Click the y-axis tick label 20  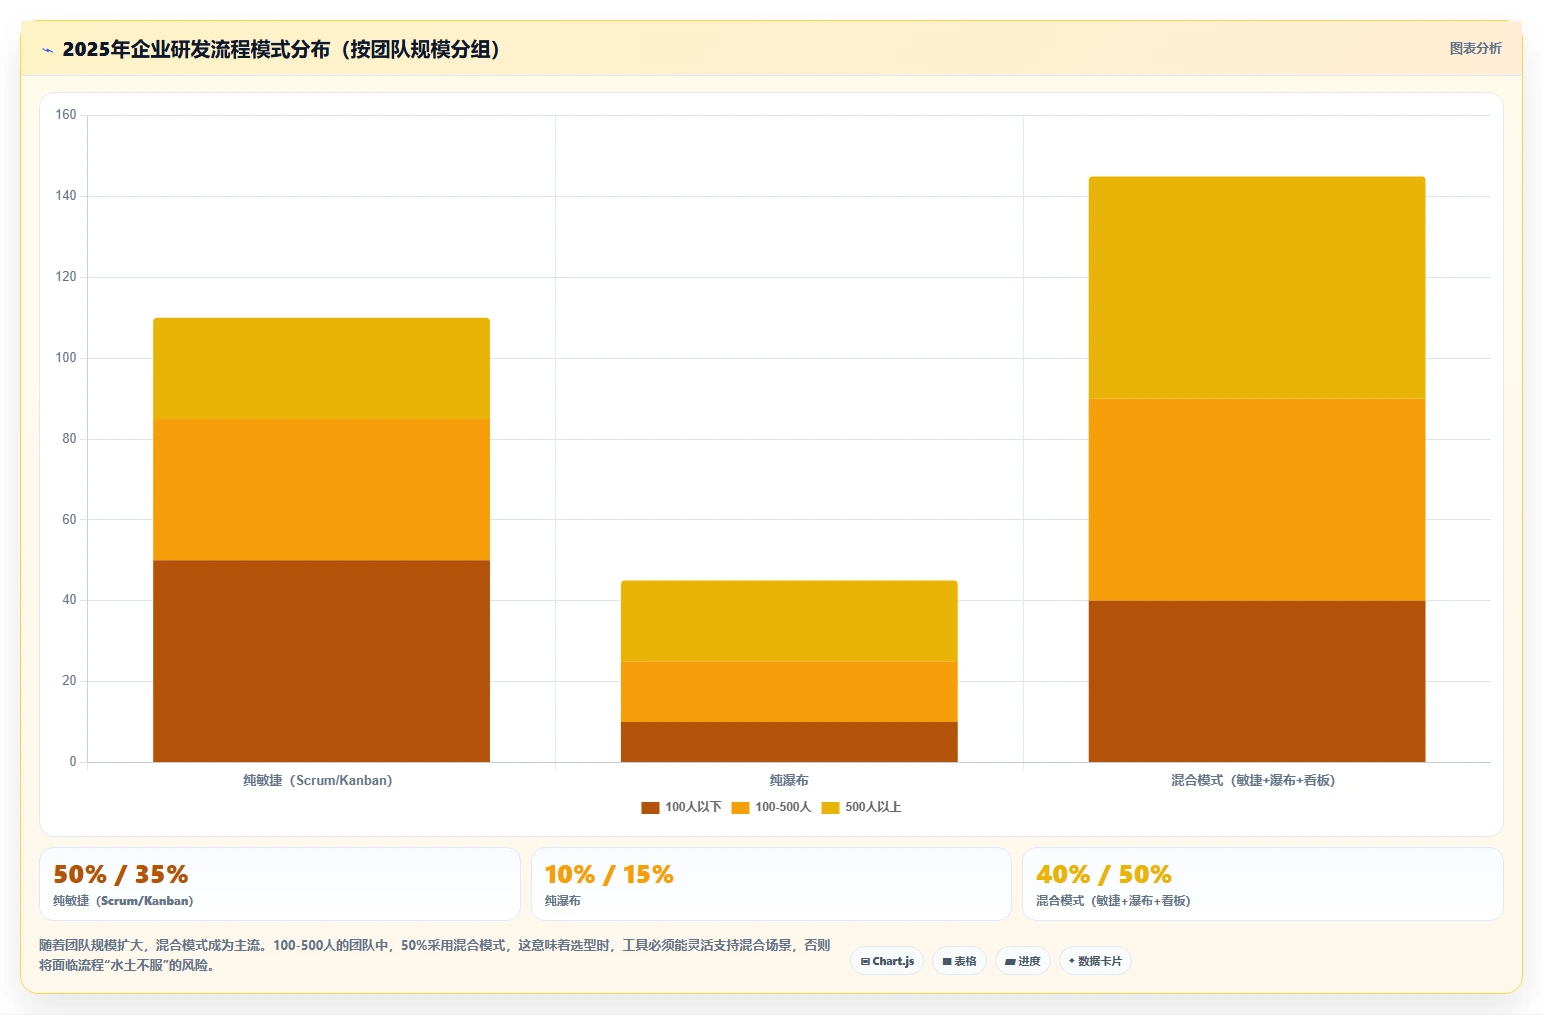69,681
